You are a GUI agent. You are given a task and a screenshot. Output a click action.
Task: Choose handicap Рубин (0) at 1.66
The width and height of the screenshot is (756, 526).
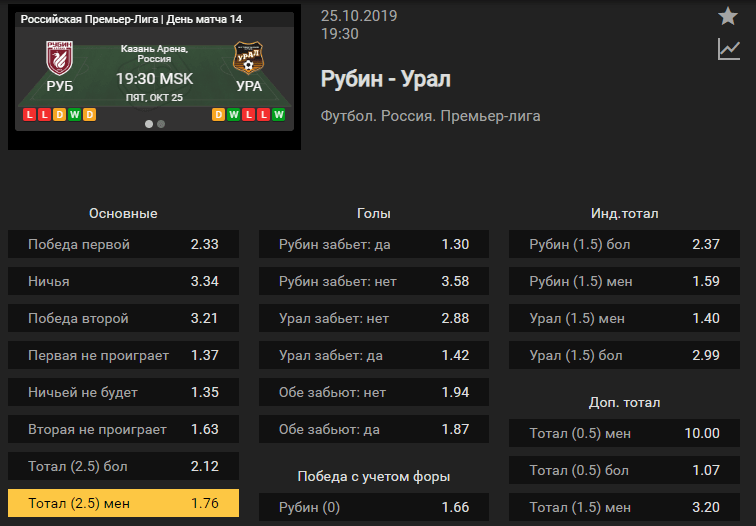coord(374,507)
